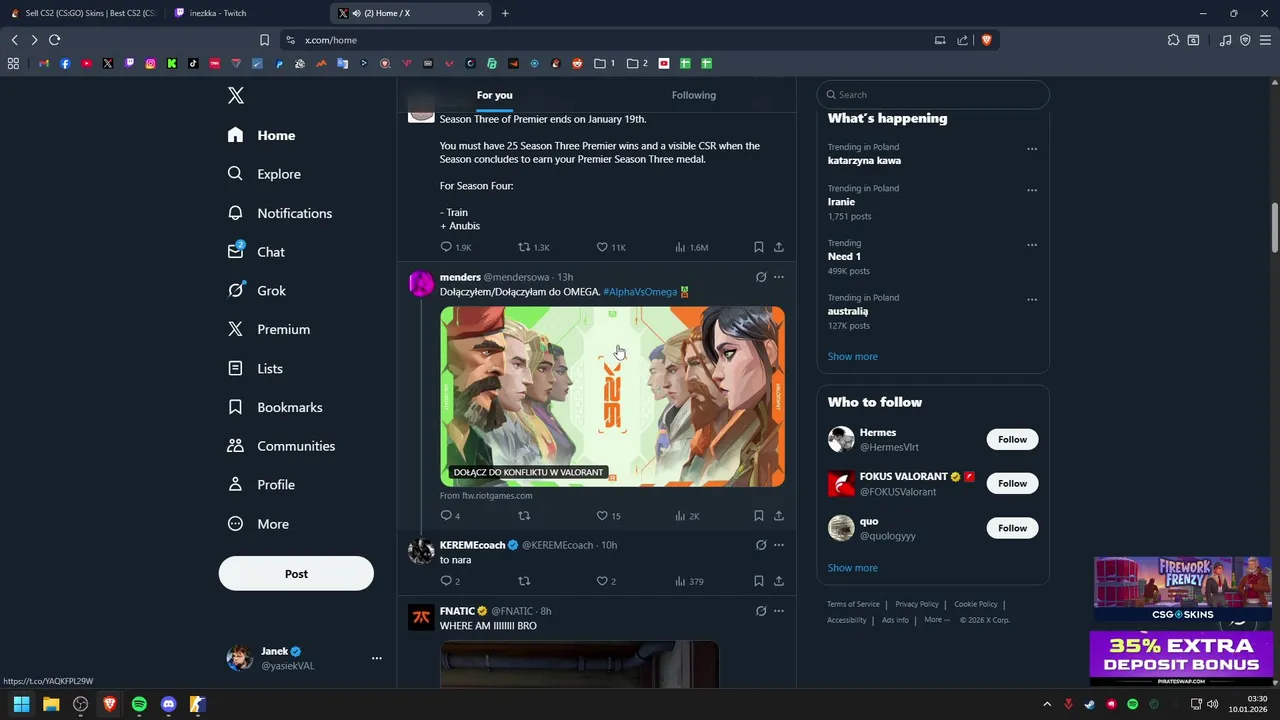The image size is (1280, 720).
Task: Repost the KEREMEcoach post
Action: 524,581
